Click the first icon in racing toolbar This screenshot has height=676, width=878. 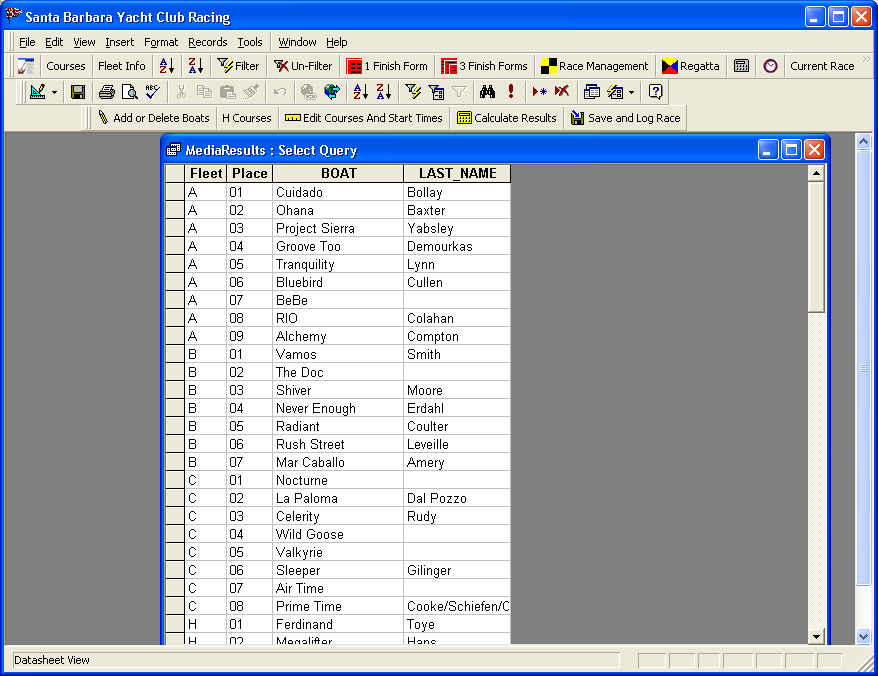(x=26, y=66)
